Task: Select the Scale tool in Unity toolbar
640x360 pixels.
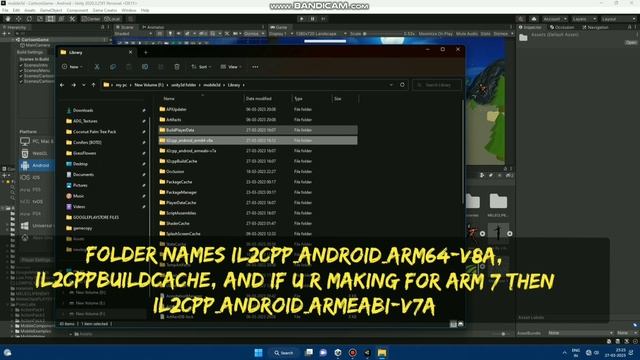Action: [x=40, y=19]
